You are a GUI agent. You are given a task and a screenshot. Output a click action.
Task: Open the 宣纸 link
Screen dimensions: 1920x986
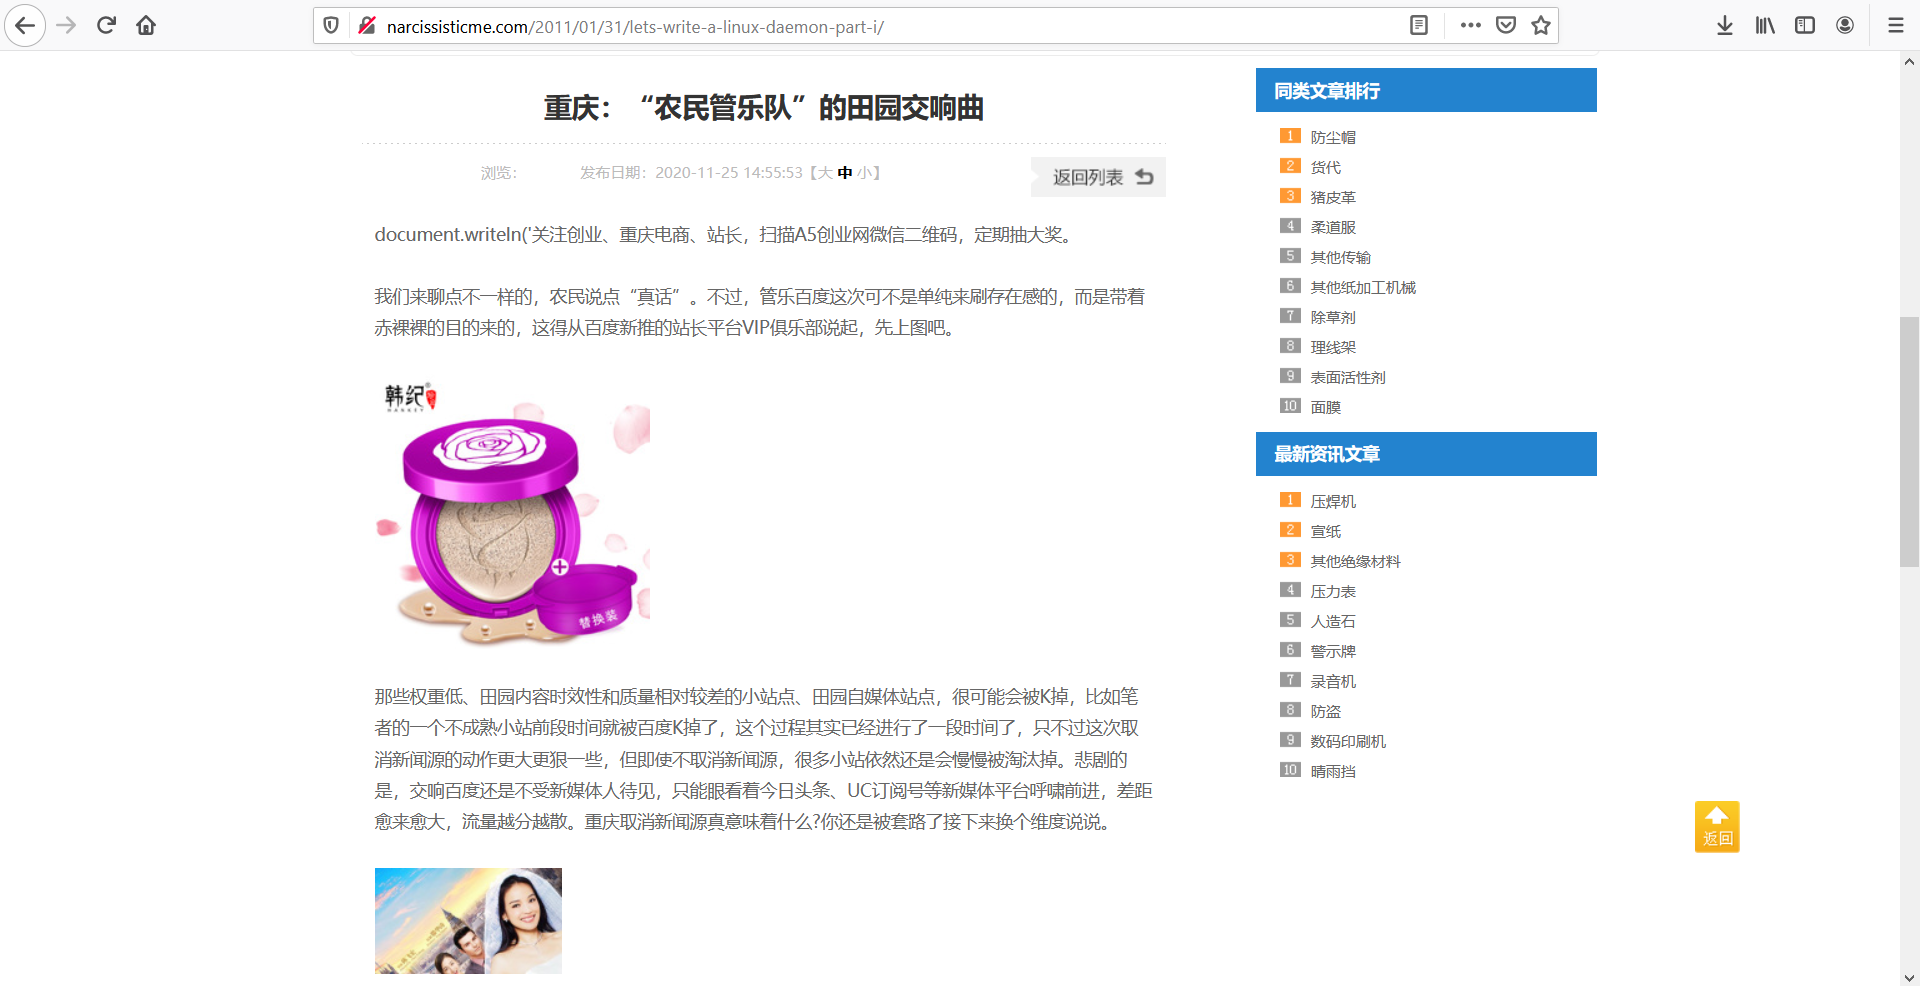[x=1325, y=531]
